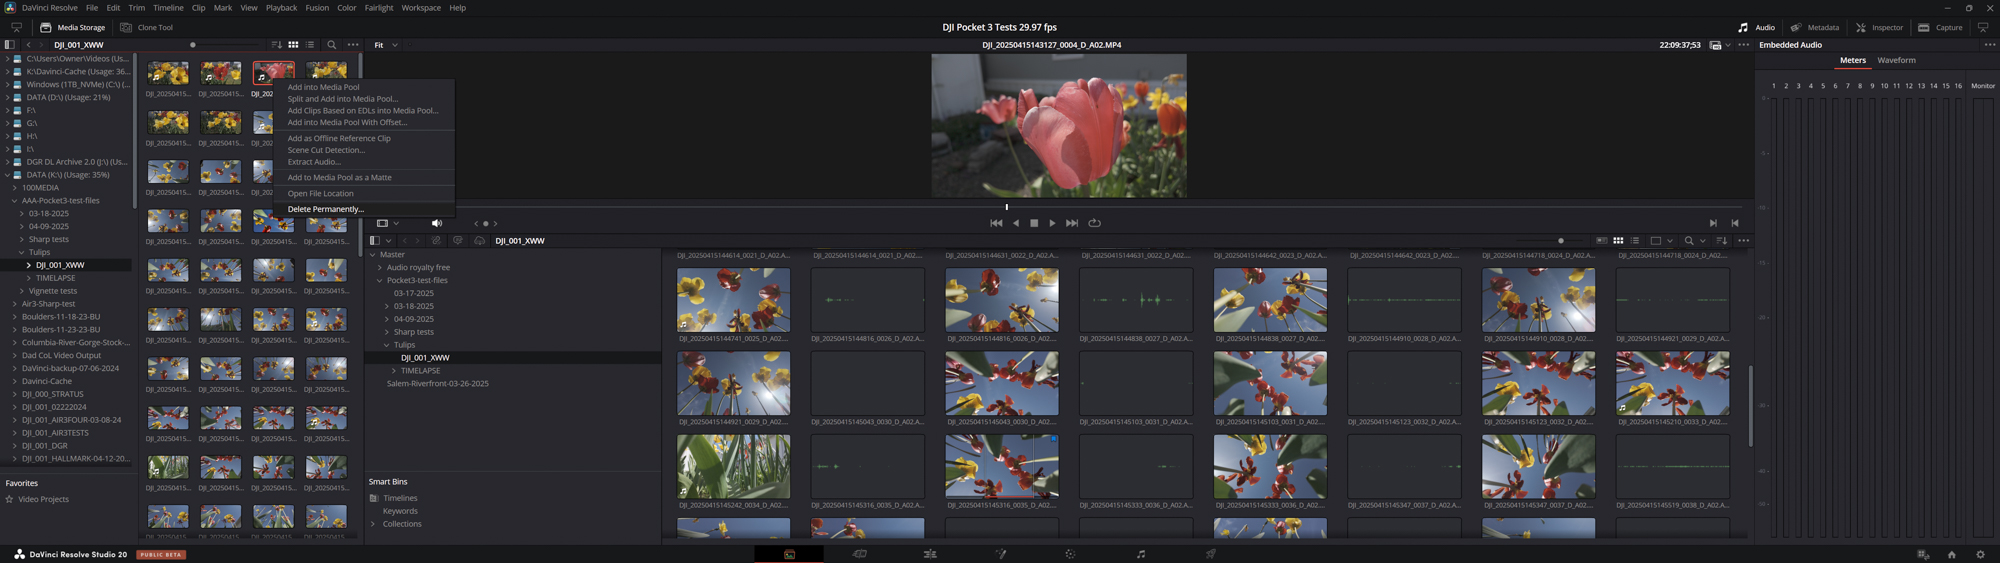The image size is (2000, 563).
Task: Toggle media storage sidebar panel icon
Action: [x=10, y=45]
